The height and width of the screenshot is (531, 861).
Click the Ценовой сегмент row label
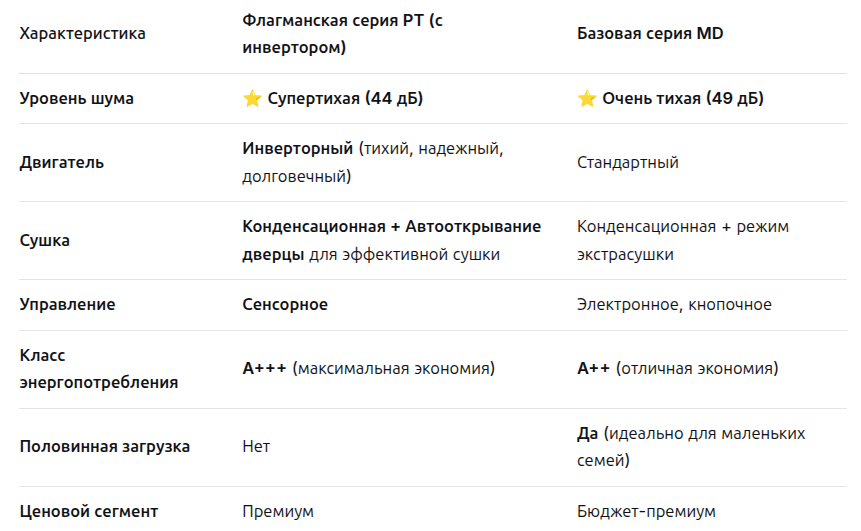tap(89, 512)
